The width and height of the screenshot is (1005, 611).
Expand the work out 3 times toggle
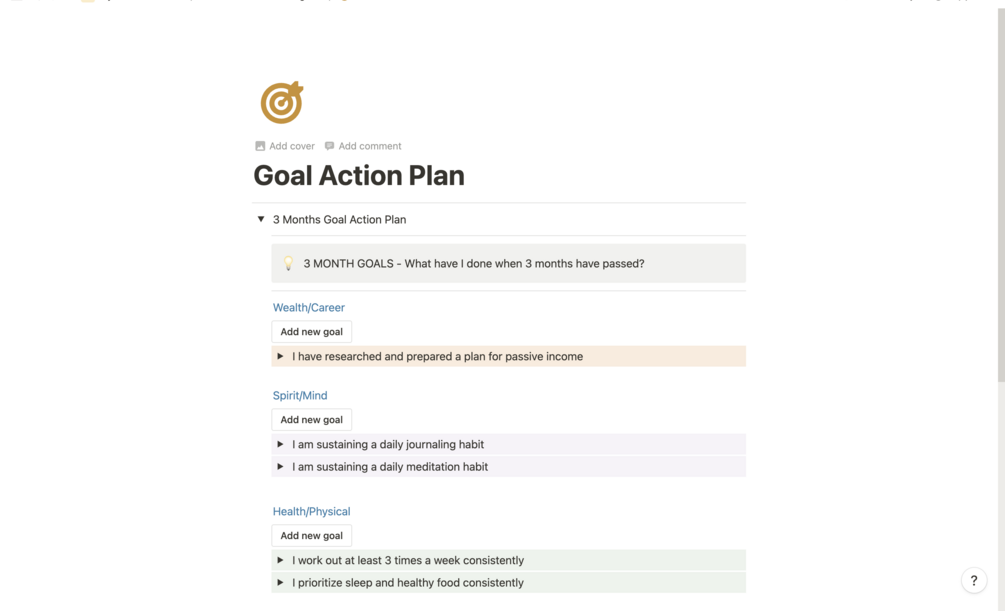280,560
